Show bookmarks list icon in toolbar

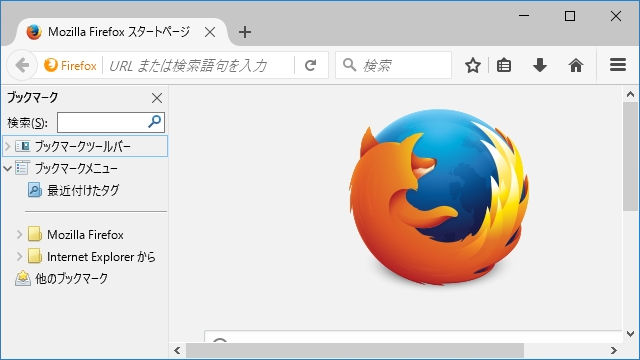click(x=504, y=65)
